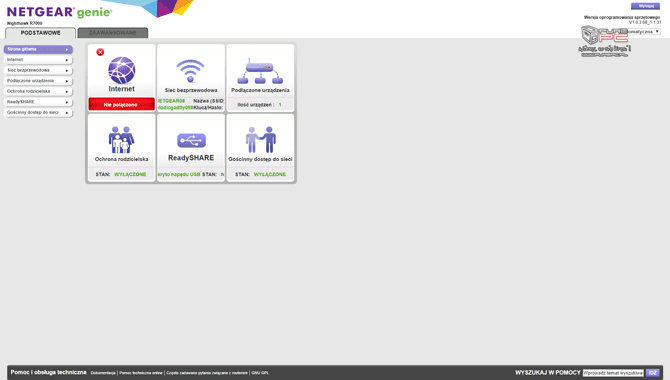Open the family icon for Ochrona rodzicielska
The image size is (670, 380).
point(121,140)
